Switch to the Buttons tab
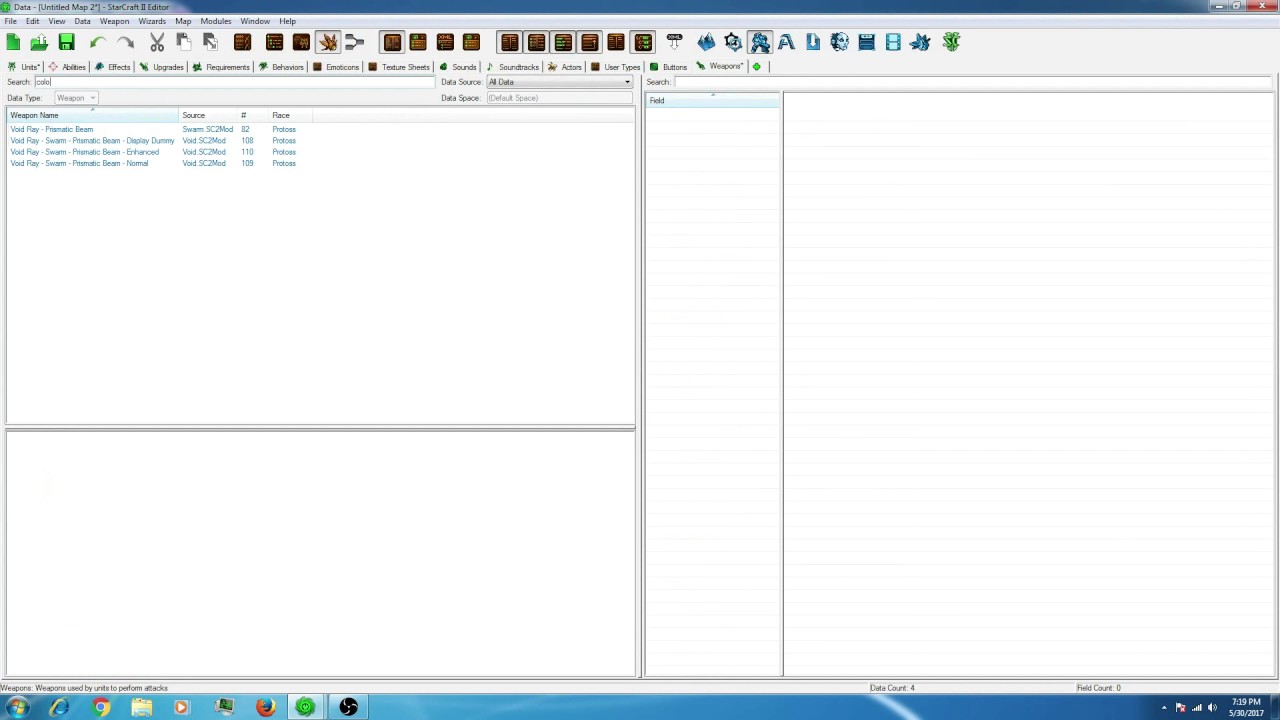The width and height of the screenshot is (1280, 720). click(669, 67)
